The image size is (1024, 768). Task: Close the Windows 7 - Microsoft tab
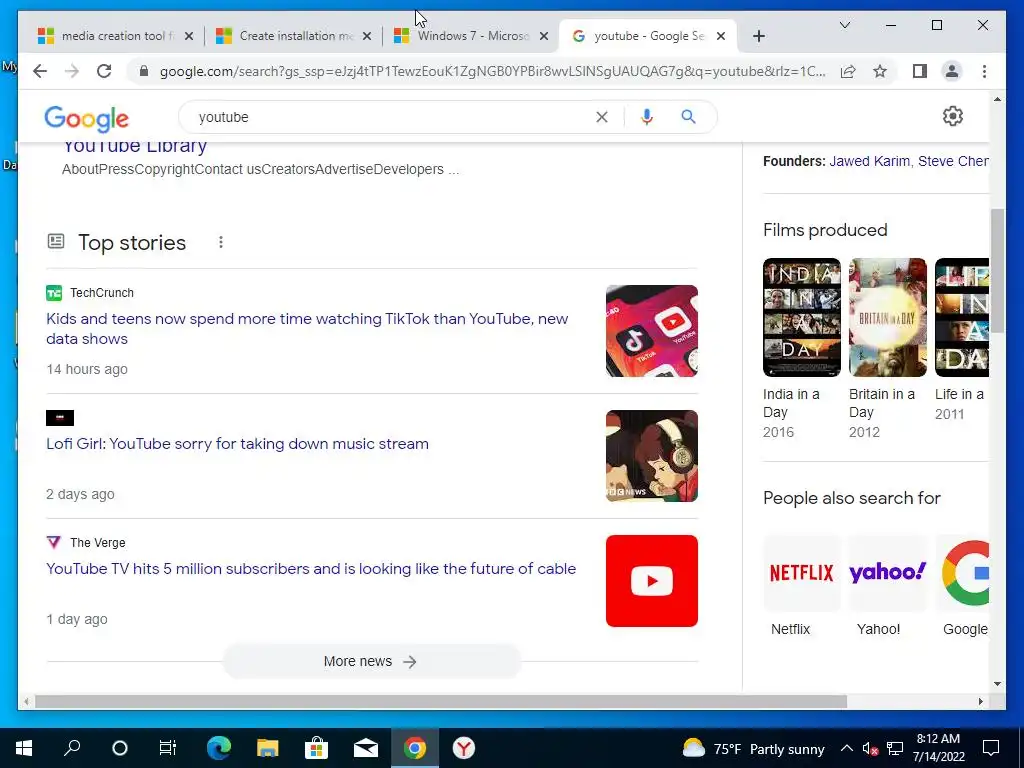pyautogui.click(x=543, y=36)
